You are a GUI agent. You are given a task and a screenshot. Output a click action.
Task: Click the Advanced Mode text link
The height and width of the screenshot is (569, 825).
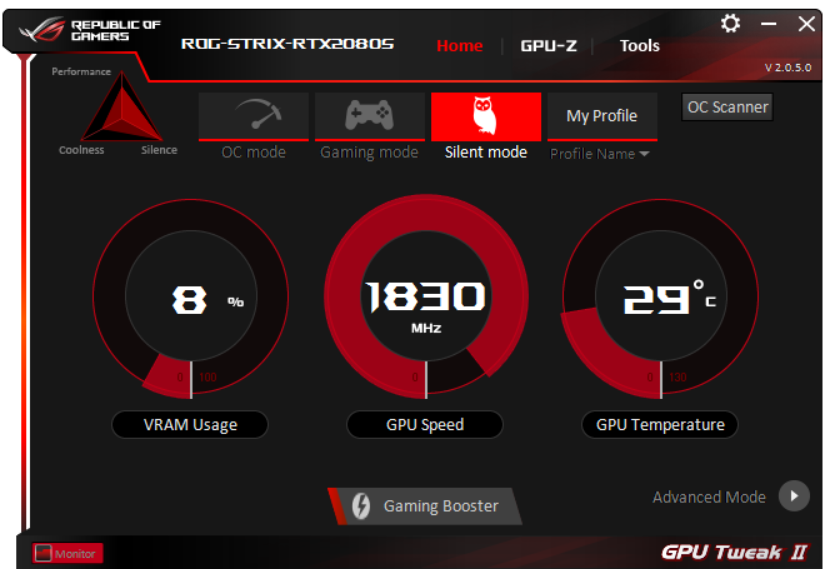pos(709,497)
